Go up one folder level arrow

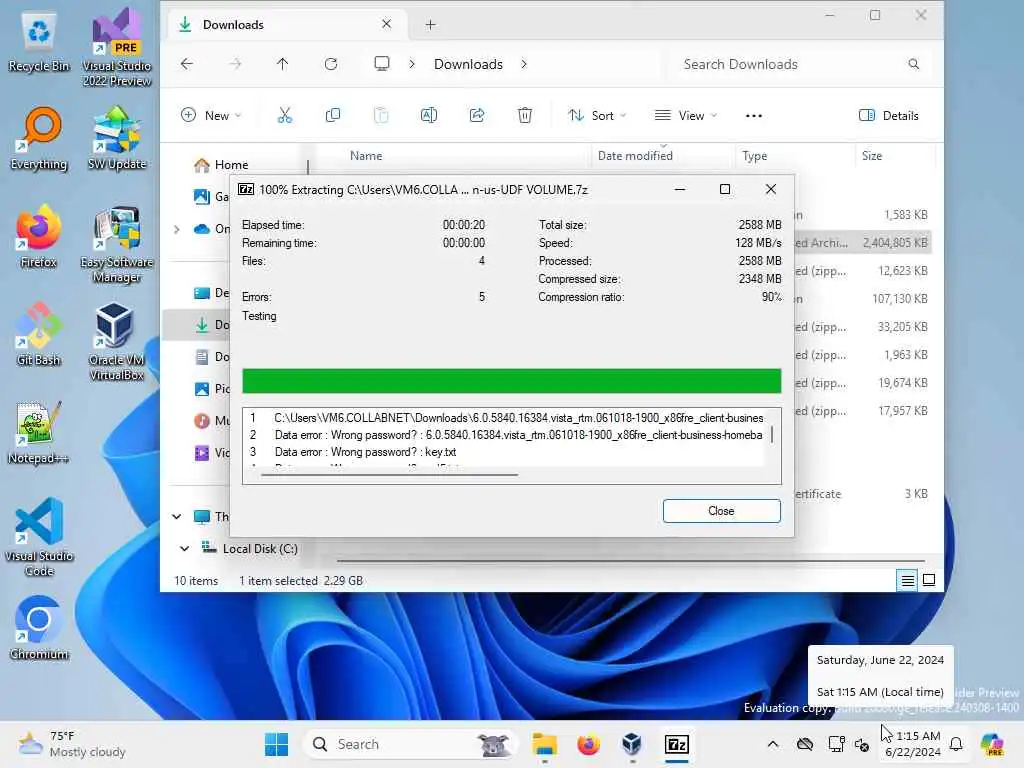pos(282,64)
